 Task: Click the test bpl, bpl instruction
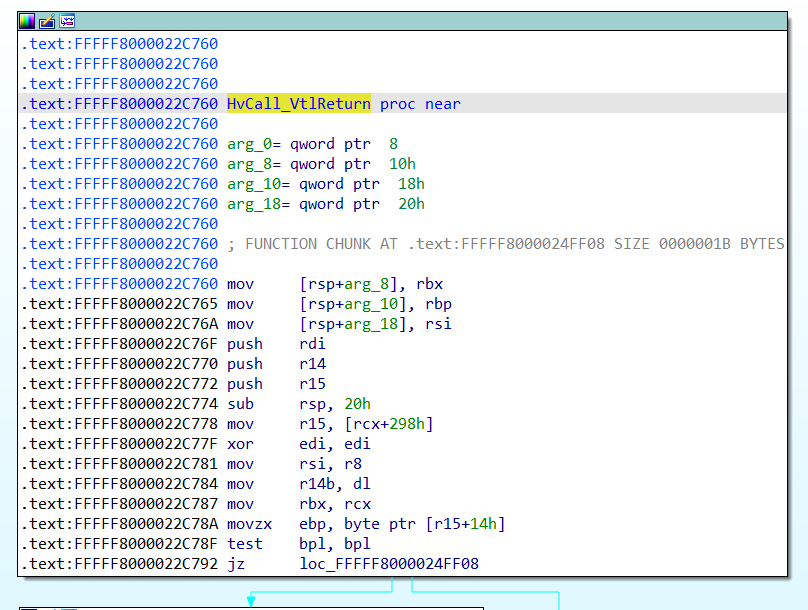pyautogui.click(x=299, y=544)
